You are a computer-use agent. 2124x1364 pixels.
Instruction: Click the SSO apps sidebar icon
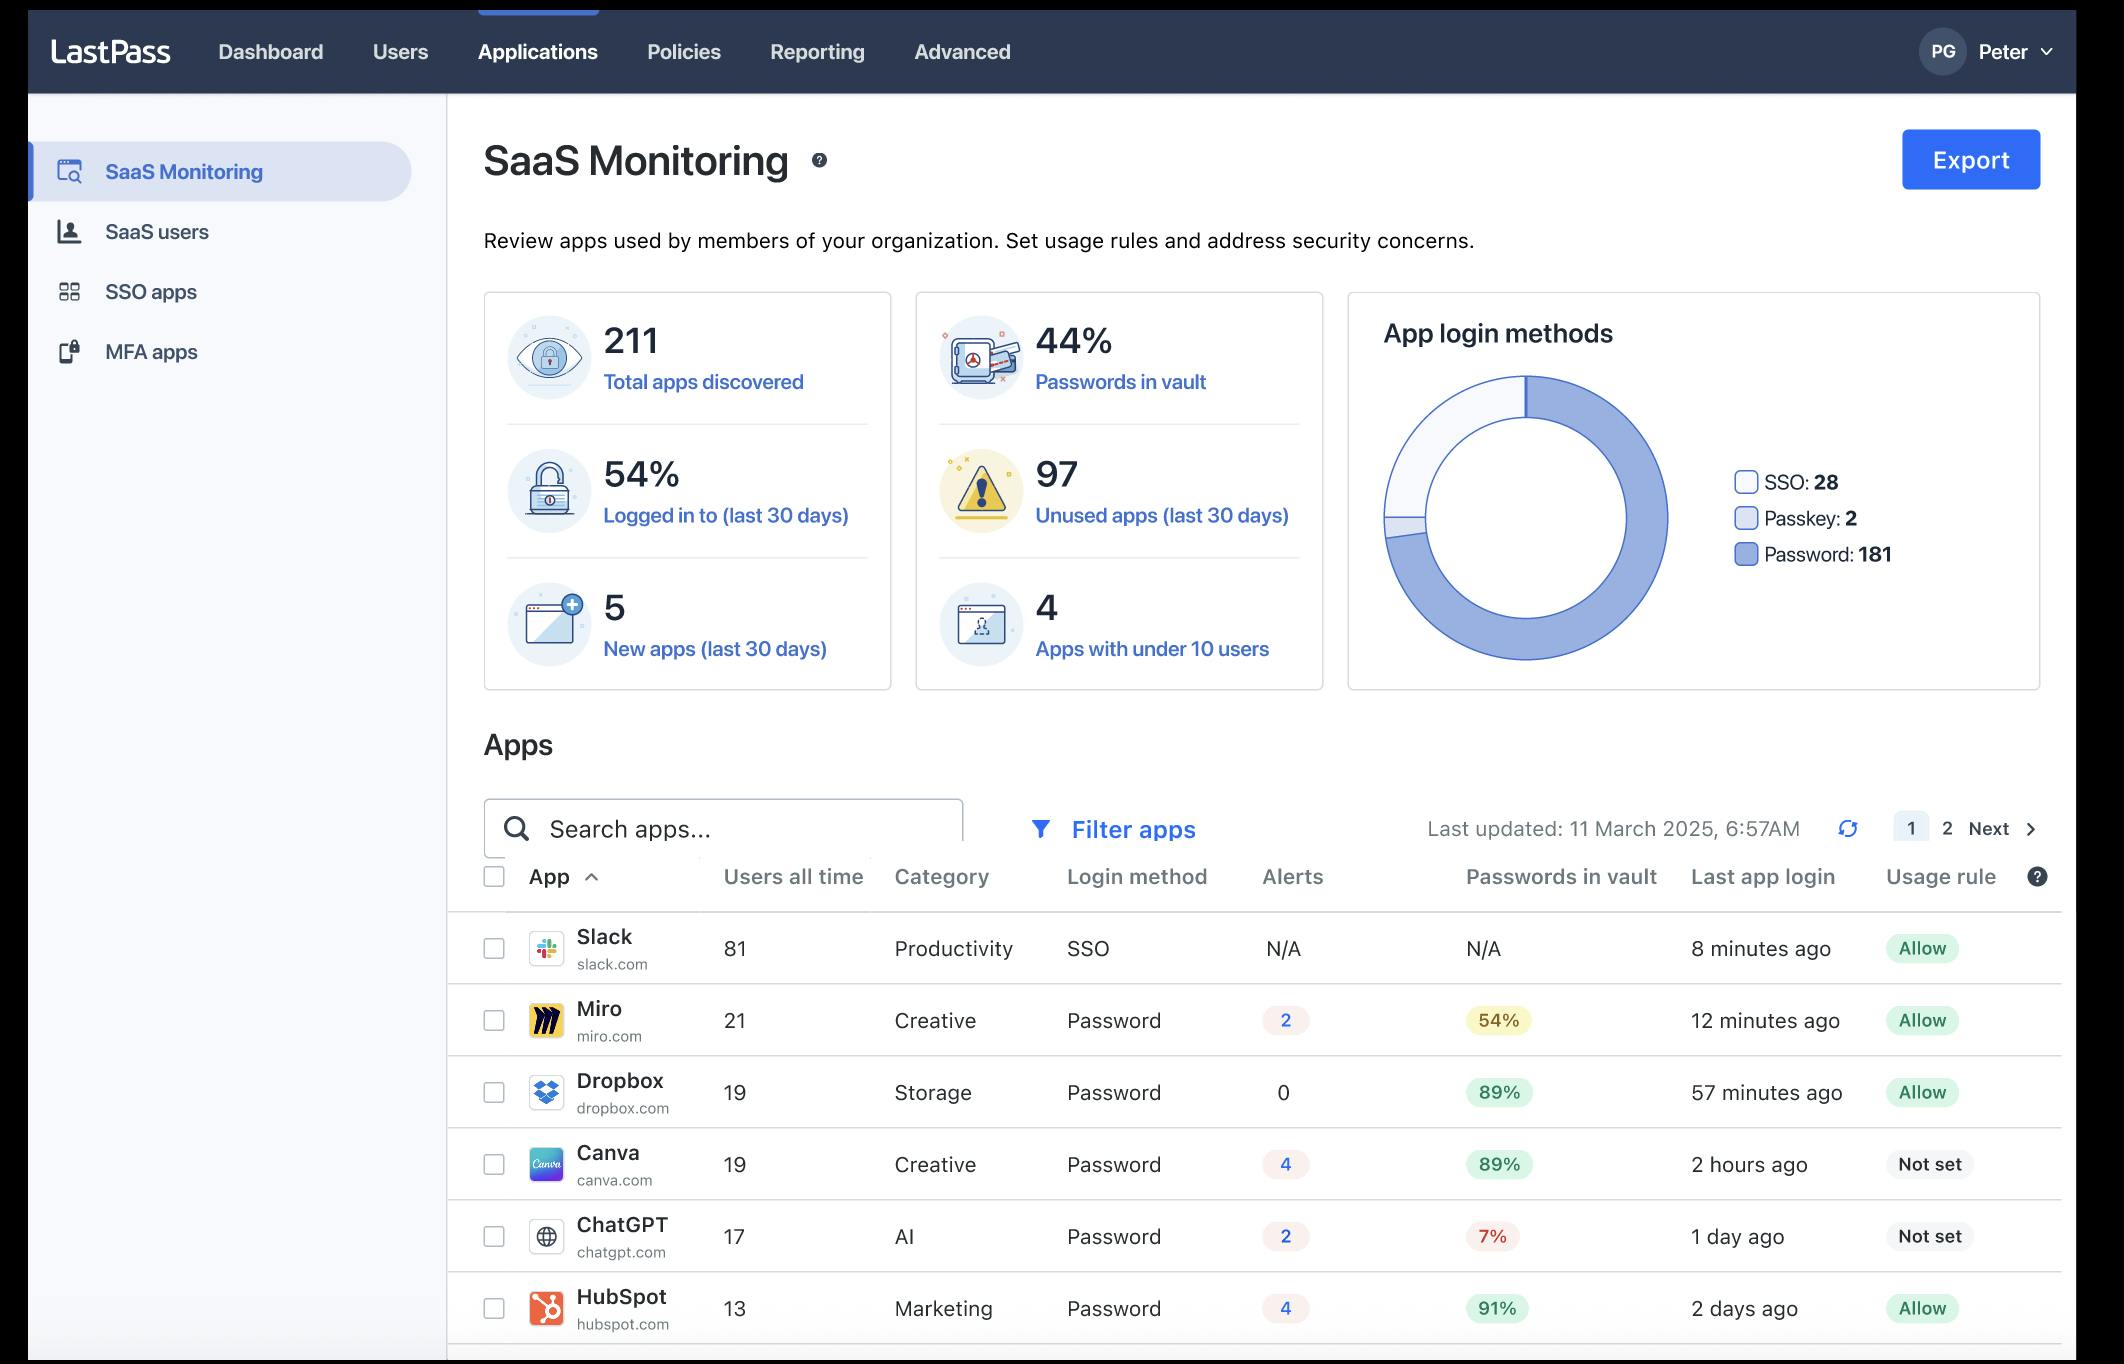point(70,291)
